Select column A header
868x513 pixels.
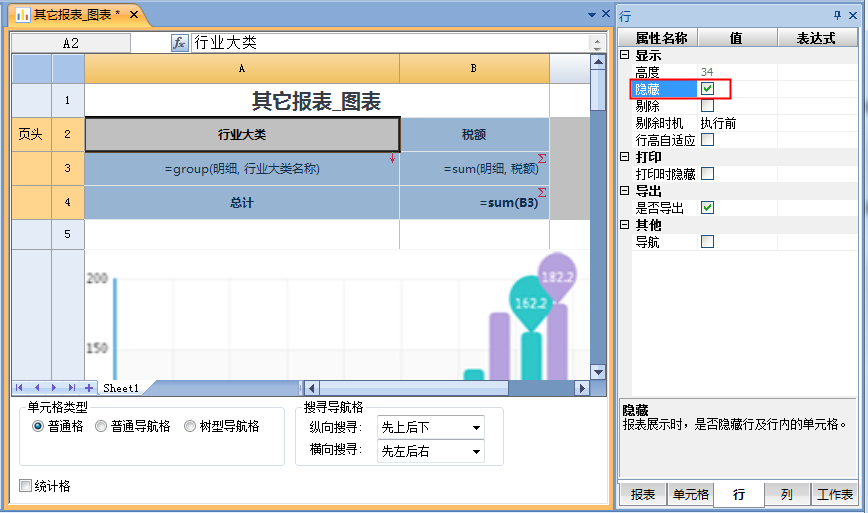[x=242, y=69]
